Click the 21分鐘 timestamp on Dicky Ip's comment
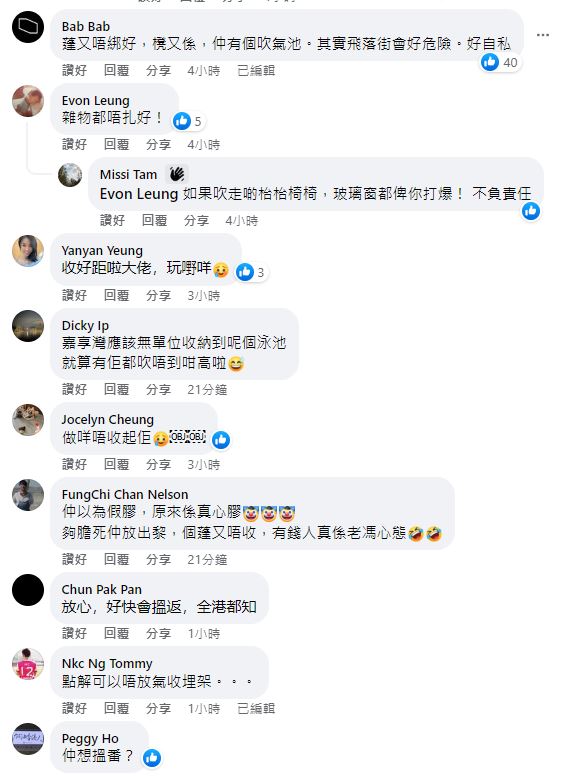Image resolution: width=562 pixels, height=776 pixels. 207,389
